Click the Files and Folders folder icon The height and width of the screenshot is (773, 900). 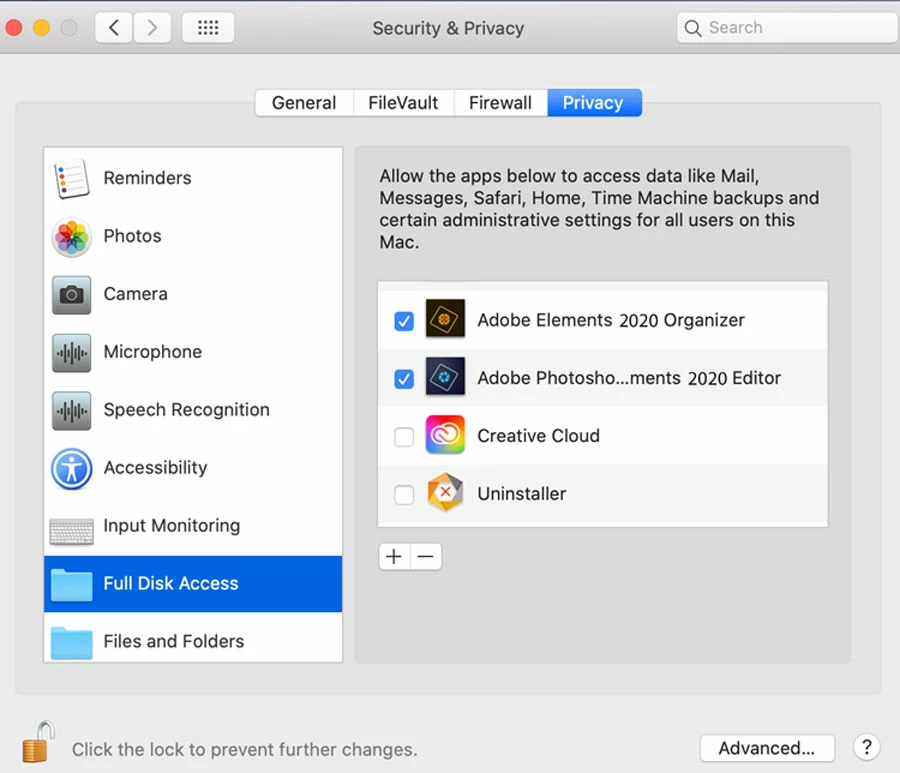71,642
